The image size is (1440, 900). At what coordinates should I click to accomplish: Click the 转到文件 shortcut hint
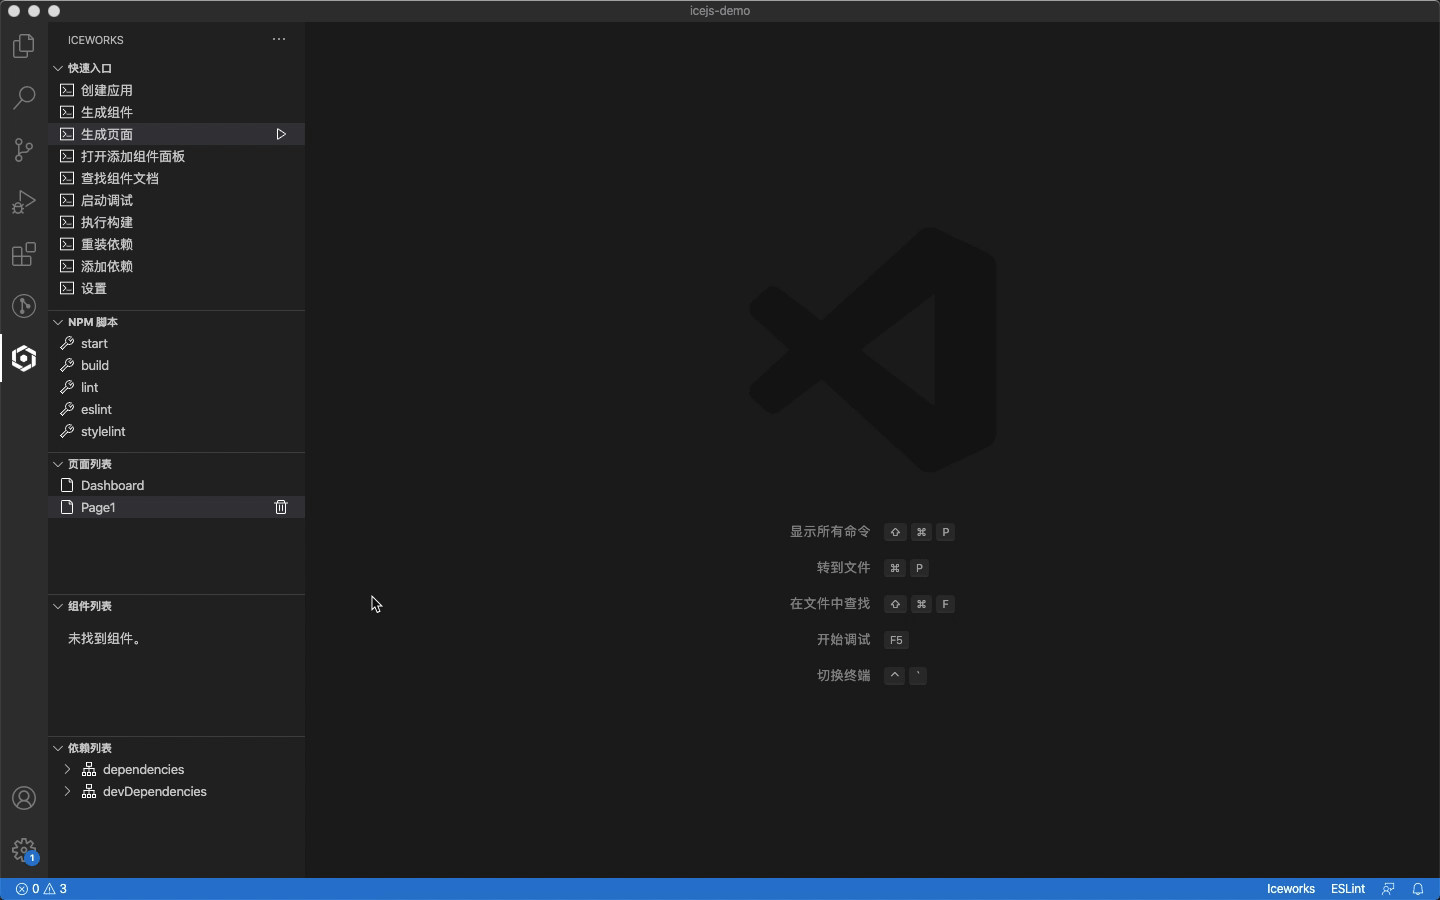click(x=844, y=568)
